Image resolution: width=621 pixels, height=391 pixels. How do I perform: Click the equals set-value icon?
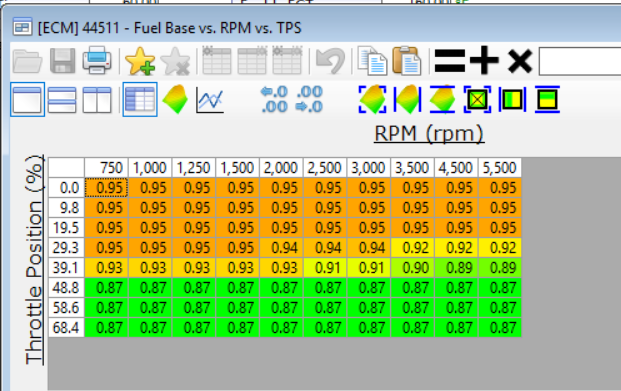450,61
